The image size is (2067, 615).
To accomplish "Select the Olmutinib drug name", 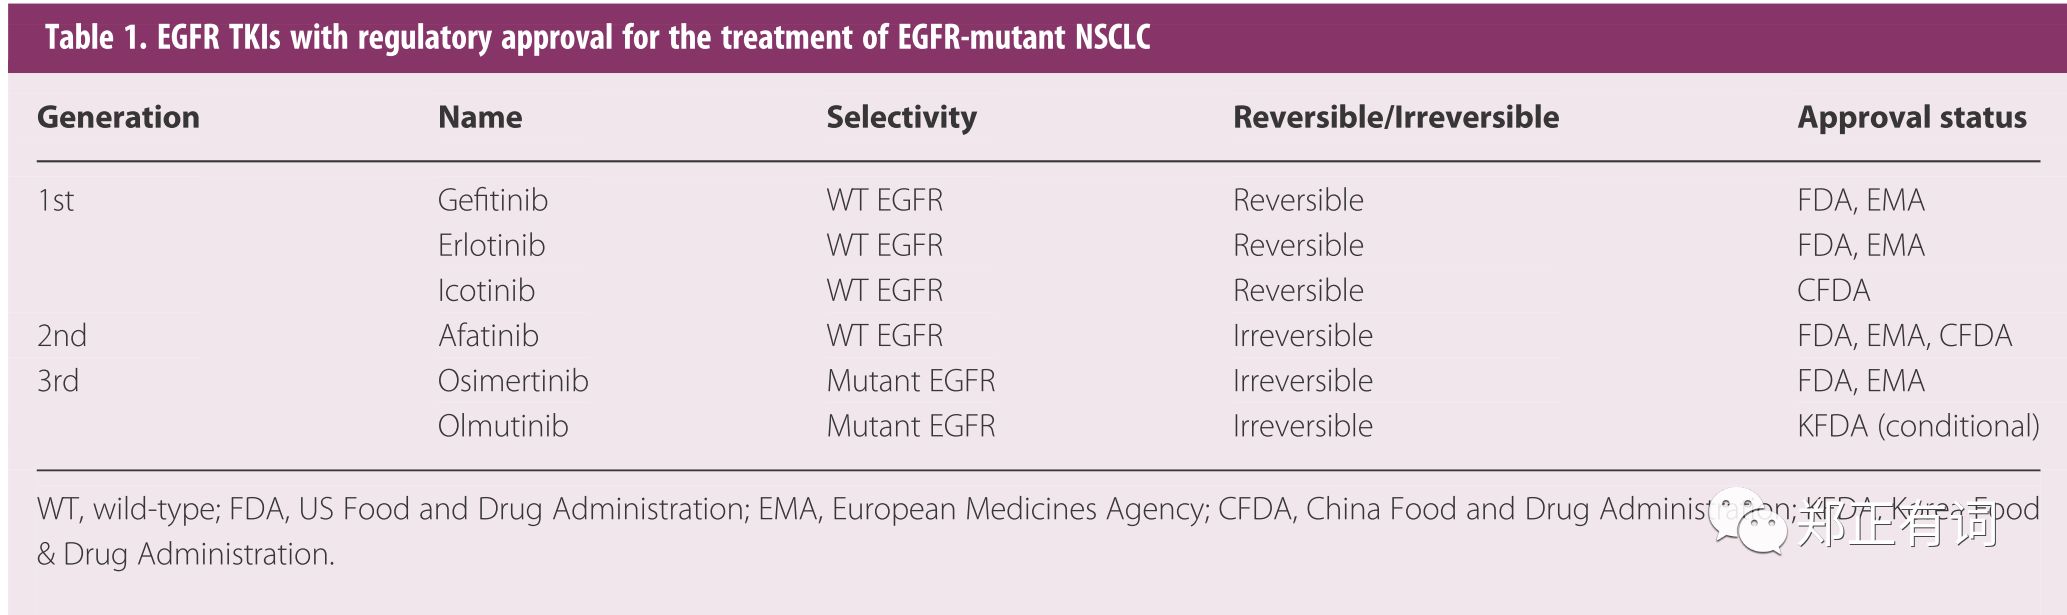I will pos(503,426).
